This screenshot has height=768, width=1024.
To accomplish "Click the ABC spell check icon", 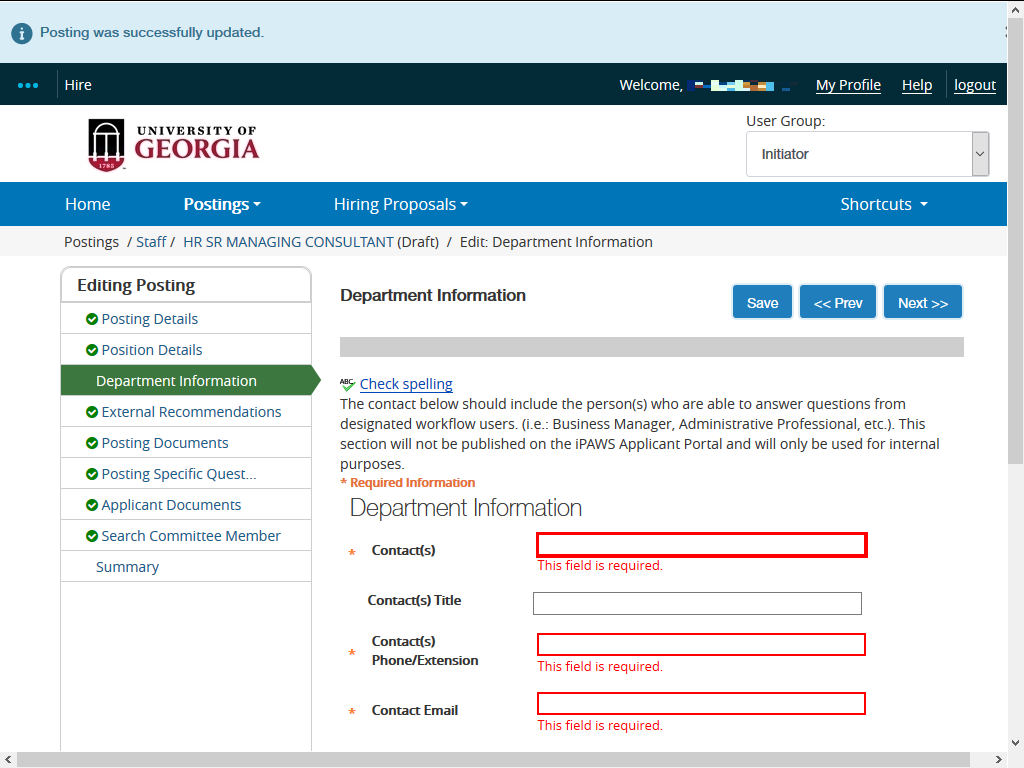I will tap(347, 384).
